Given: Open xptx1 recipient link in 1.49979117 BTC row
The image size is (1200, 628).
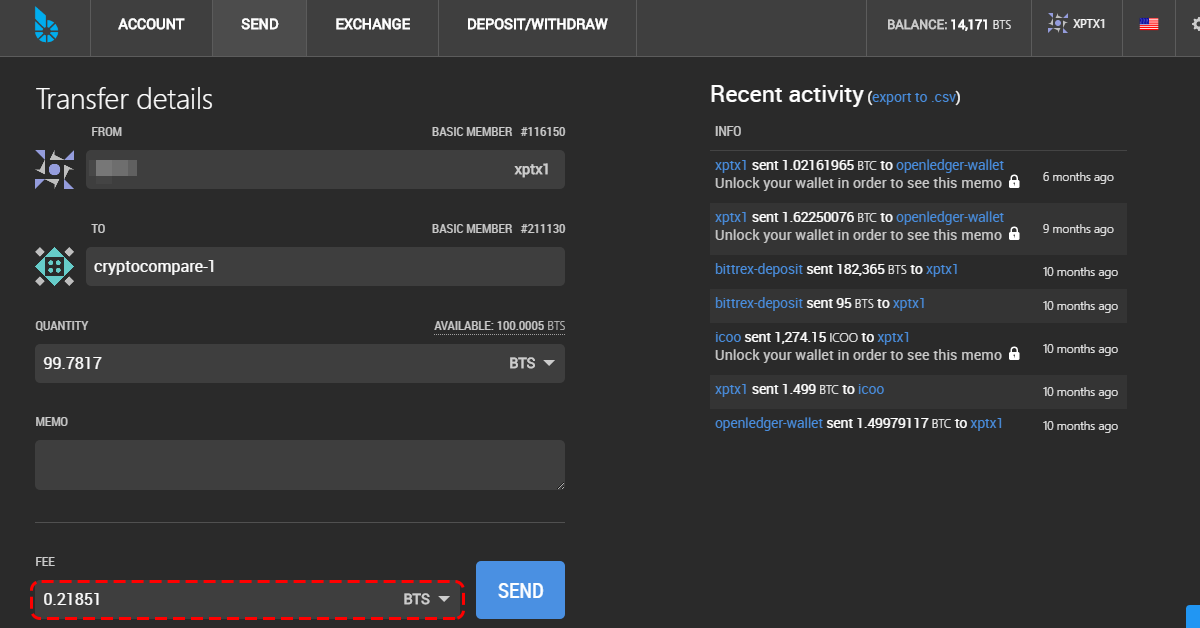Looking at the screenshot, I should tap(986, 423).
